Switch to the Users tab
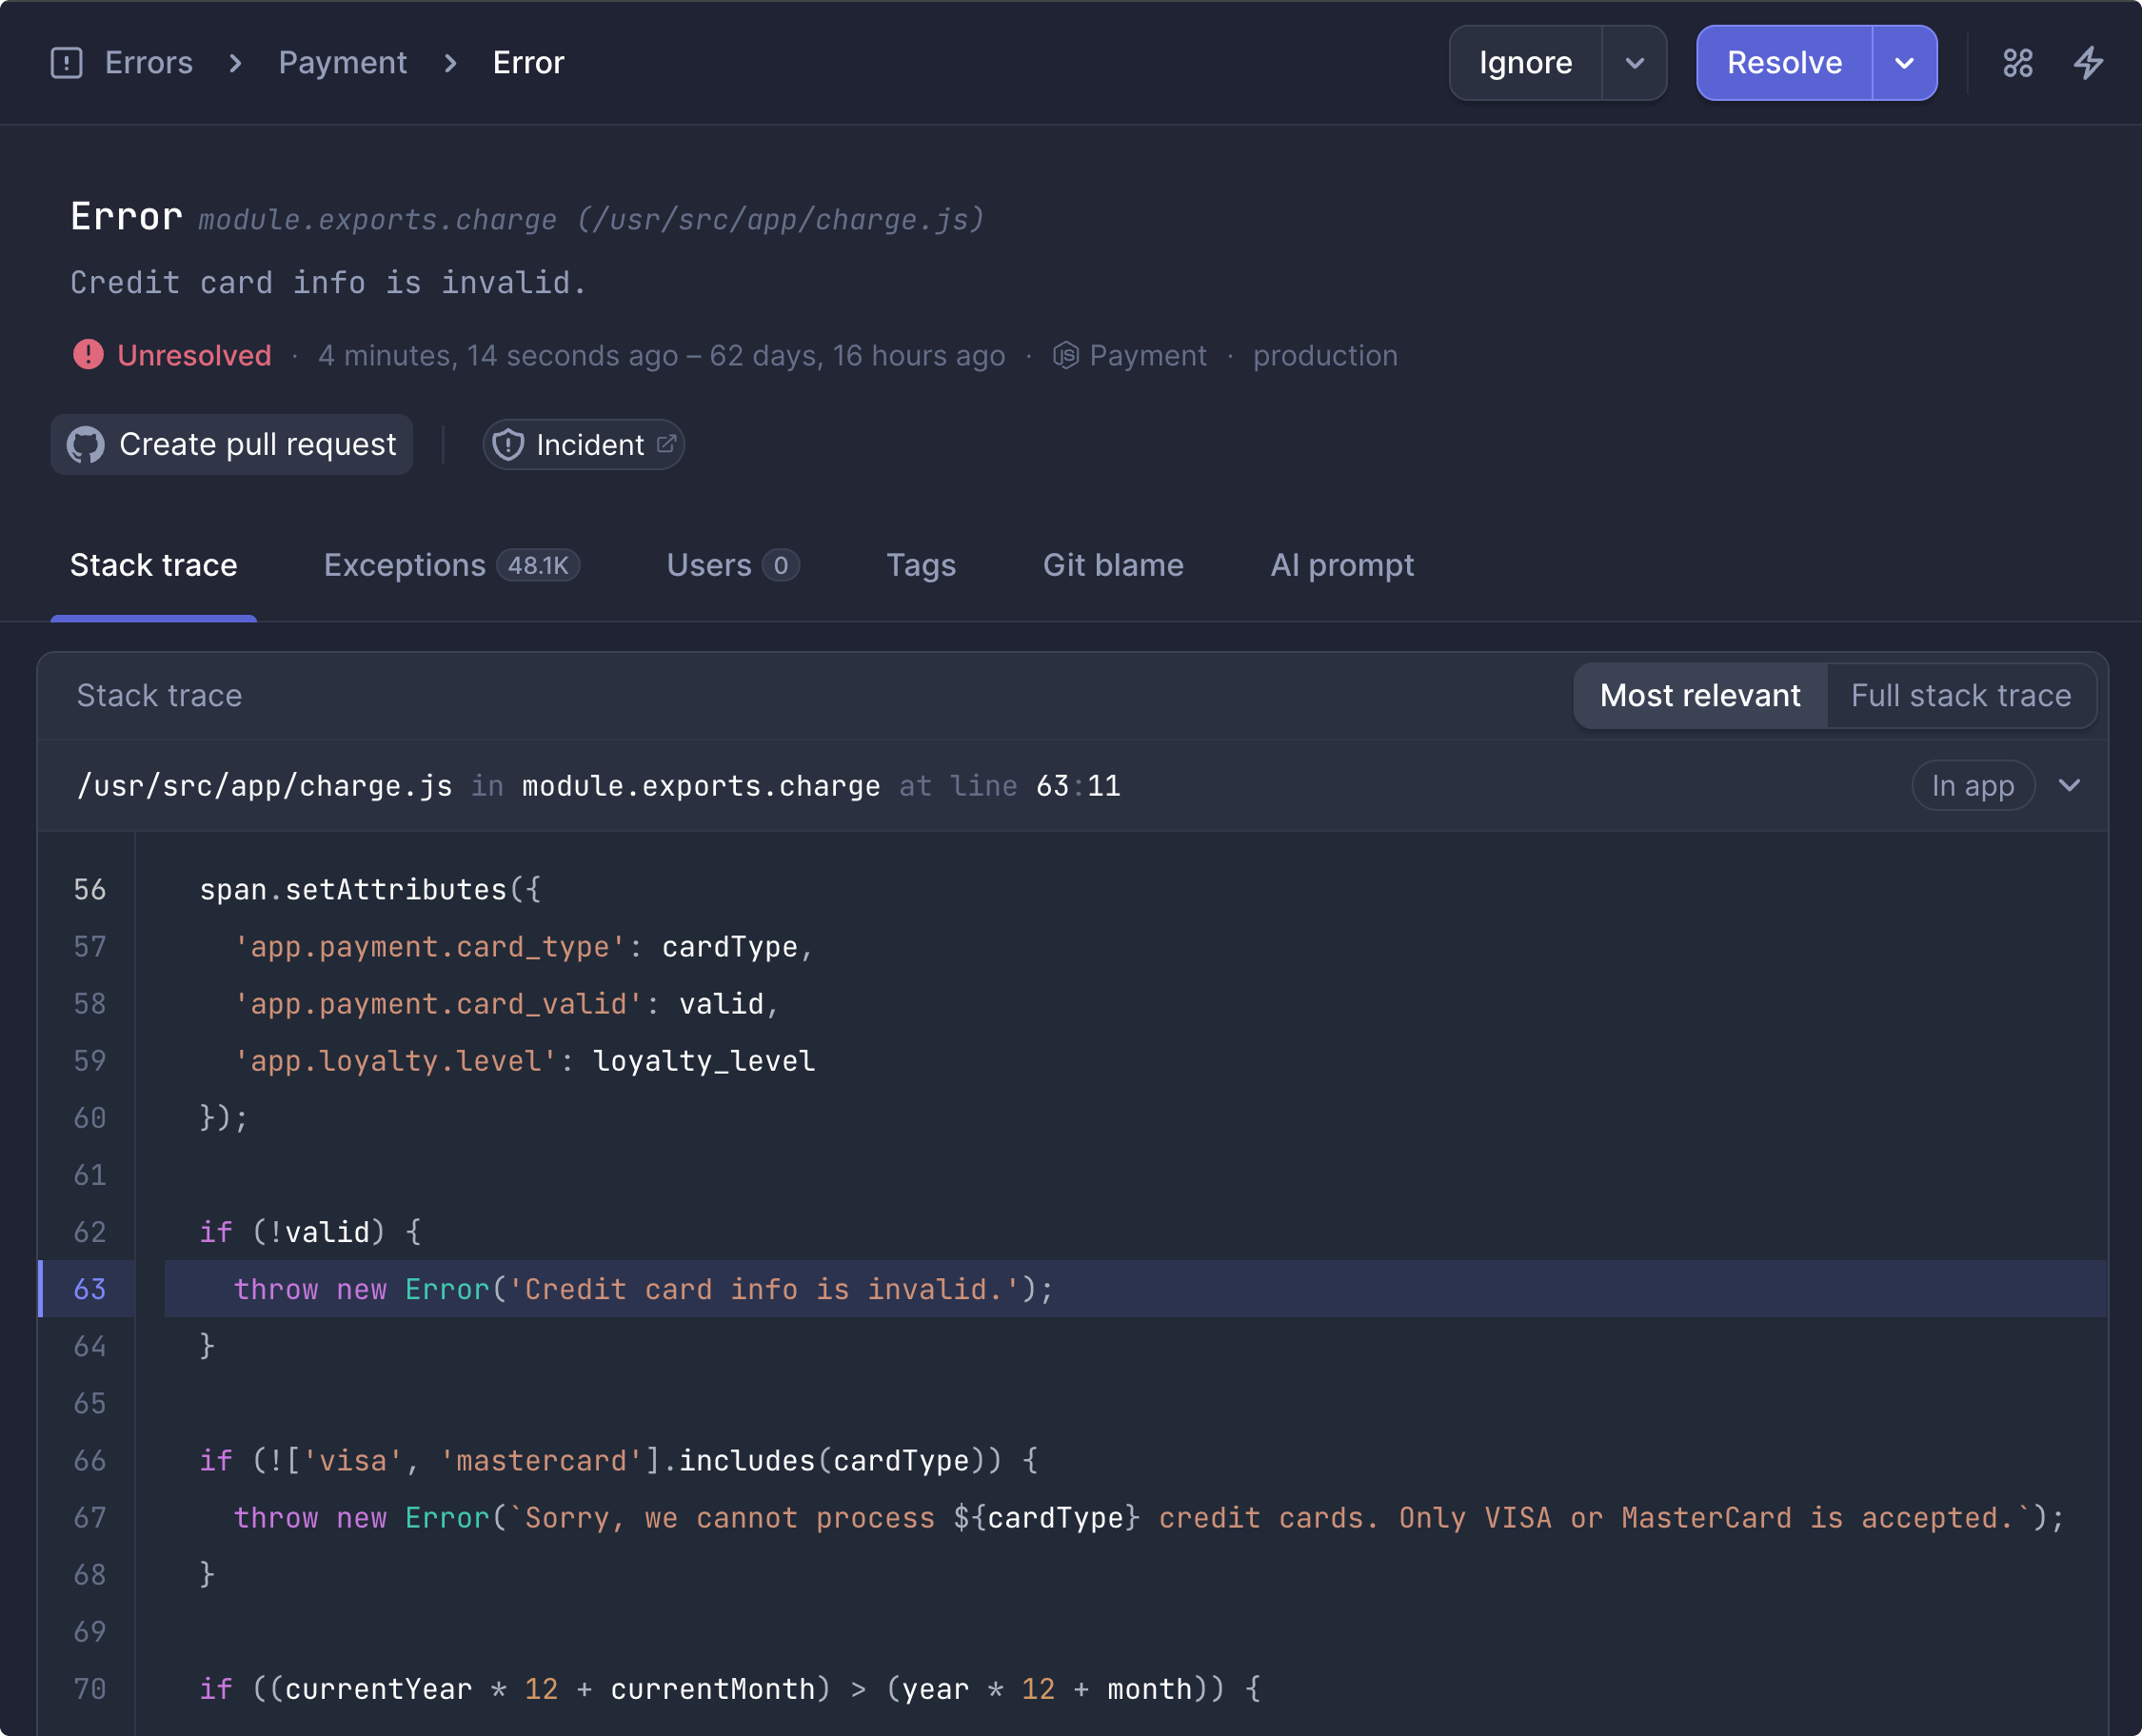The height and width of the screenshot is (1736, 2142). pos(733,566)
